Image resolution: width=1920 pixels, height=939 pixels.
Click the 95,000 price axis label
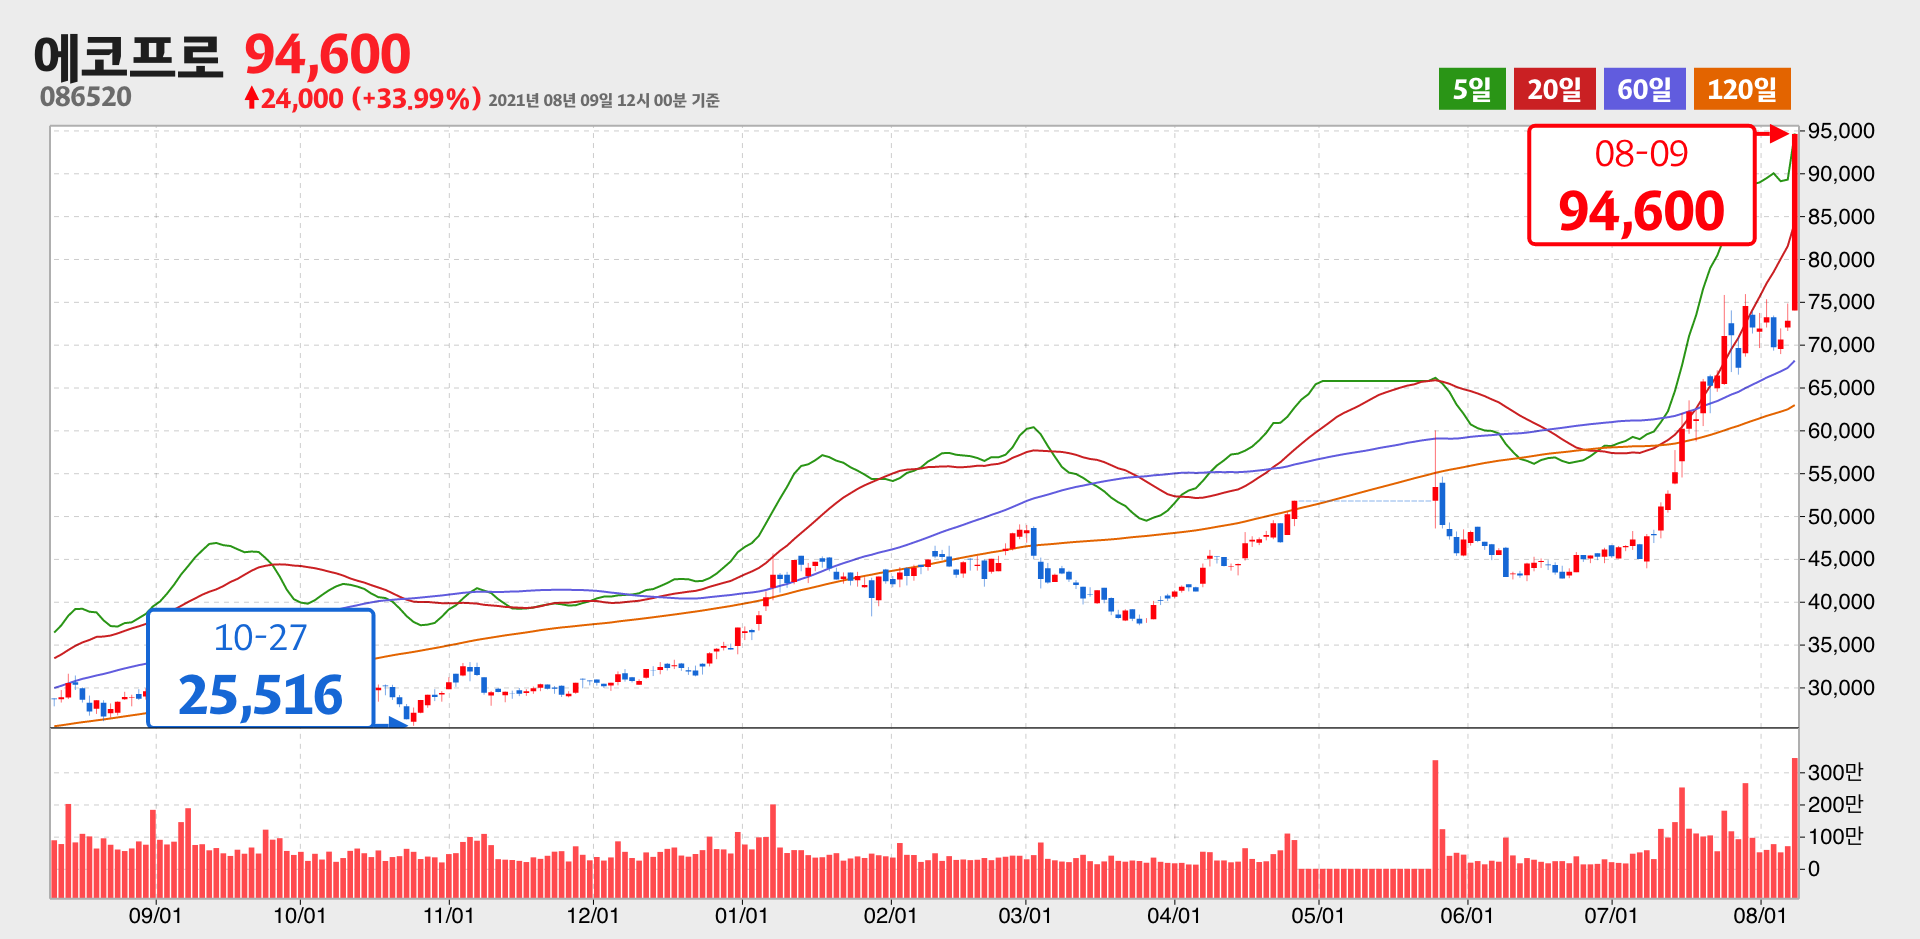[1841, 131]
